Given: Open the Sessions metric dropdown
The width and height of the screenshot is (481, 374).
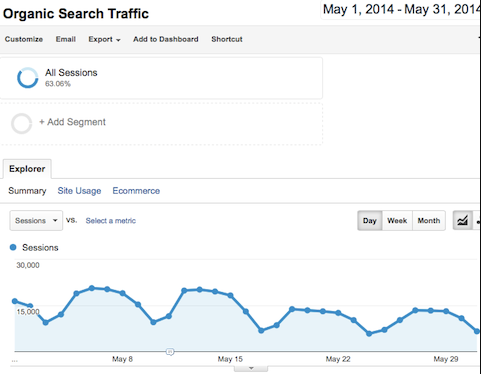Looking at the screenshot, I should [x=36, y=220].
